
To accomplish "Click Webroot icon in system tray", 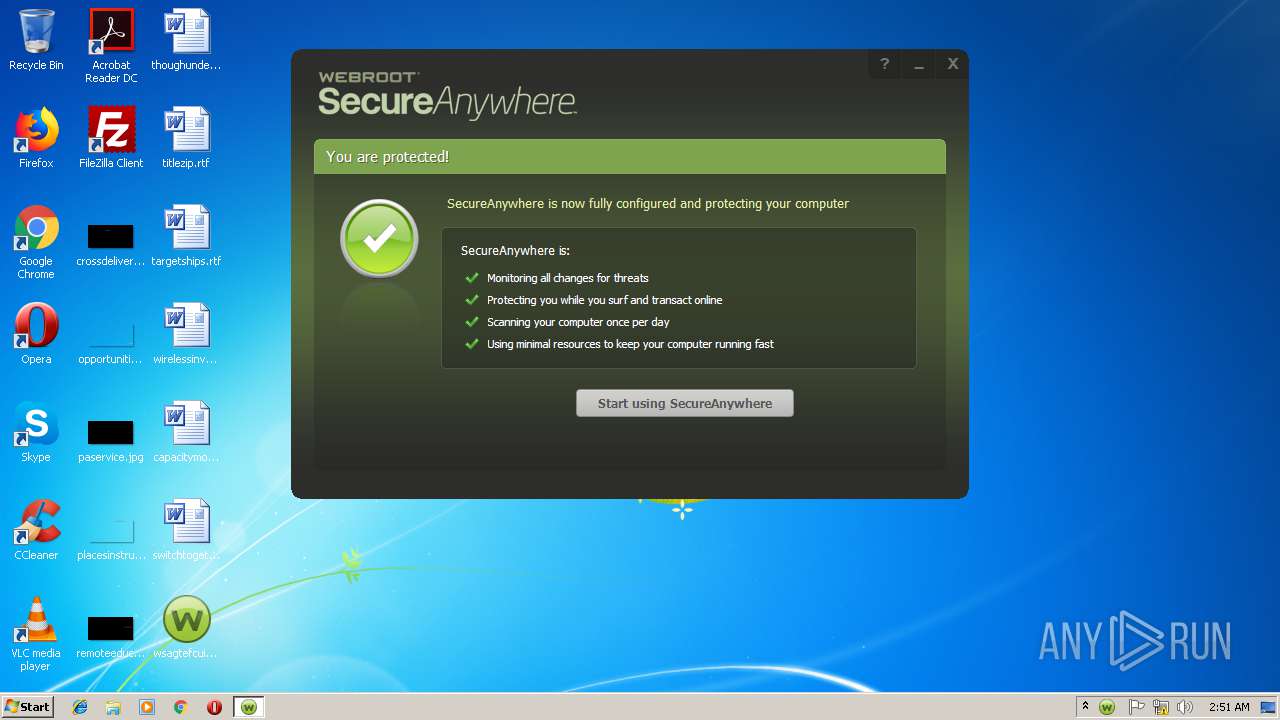I will tap(1107, 707).
